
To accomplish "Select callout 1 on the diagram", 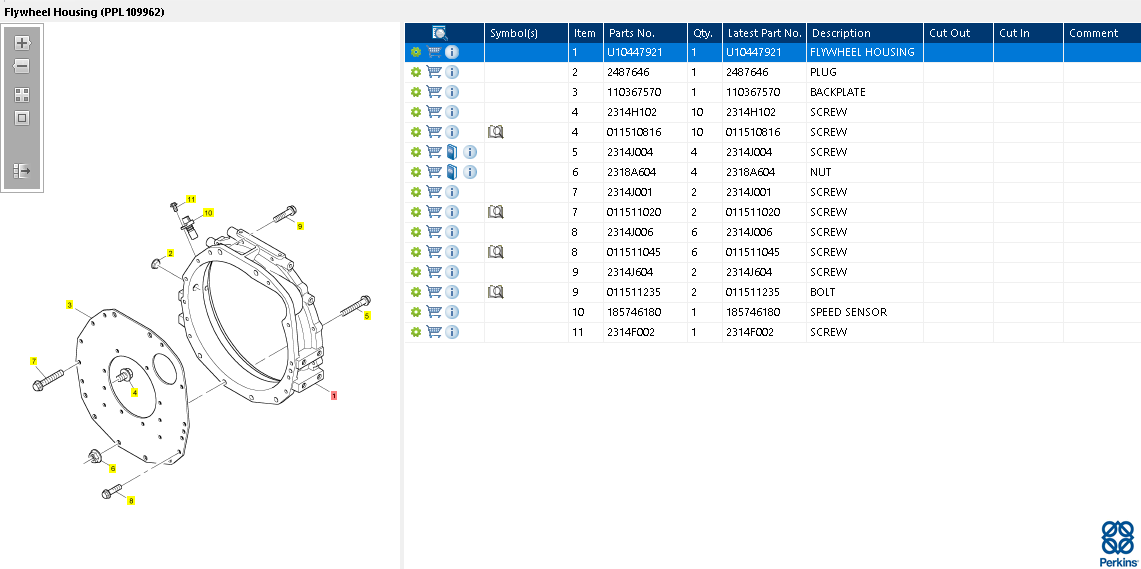I will (334, 396).
